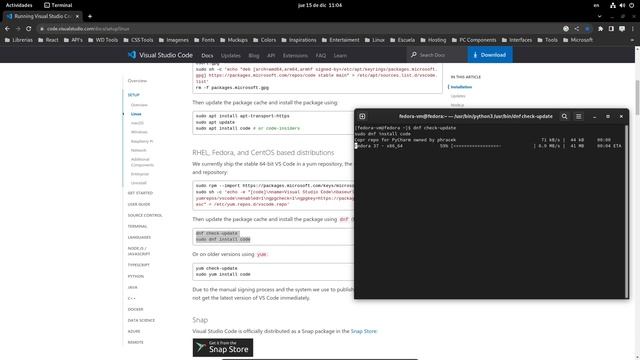
Task: Open the tab search dropdown arrow
Action: [x=599, y=16]
